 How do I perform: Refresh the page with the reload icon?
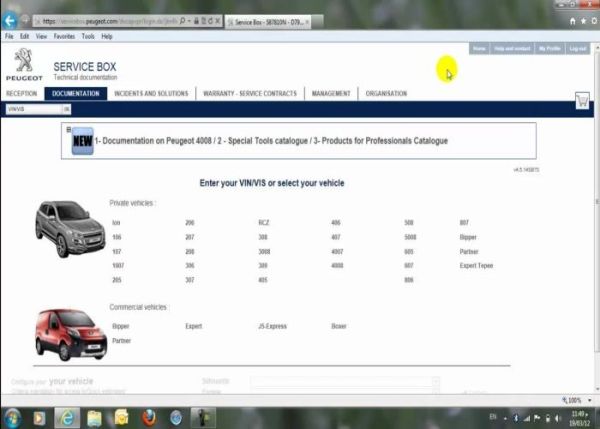(211, 21)
